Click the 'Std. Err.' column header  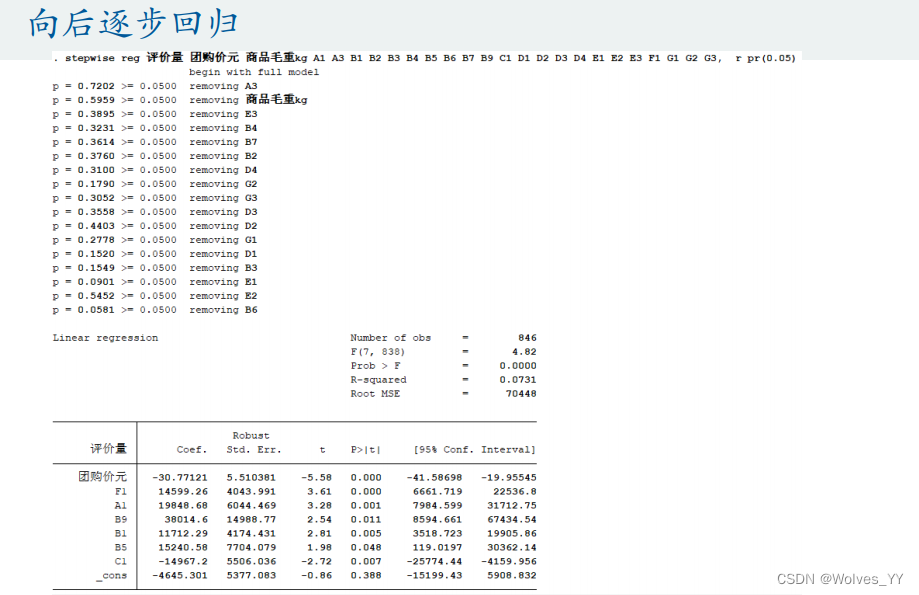point(254,450)
